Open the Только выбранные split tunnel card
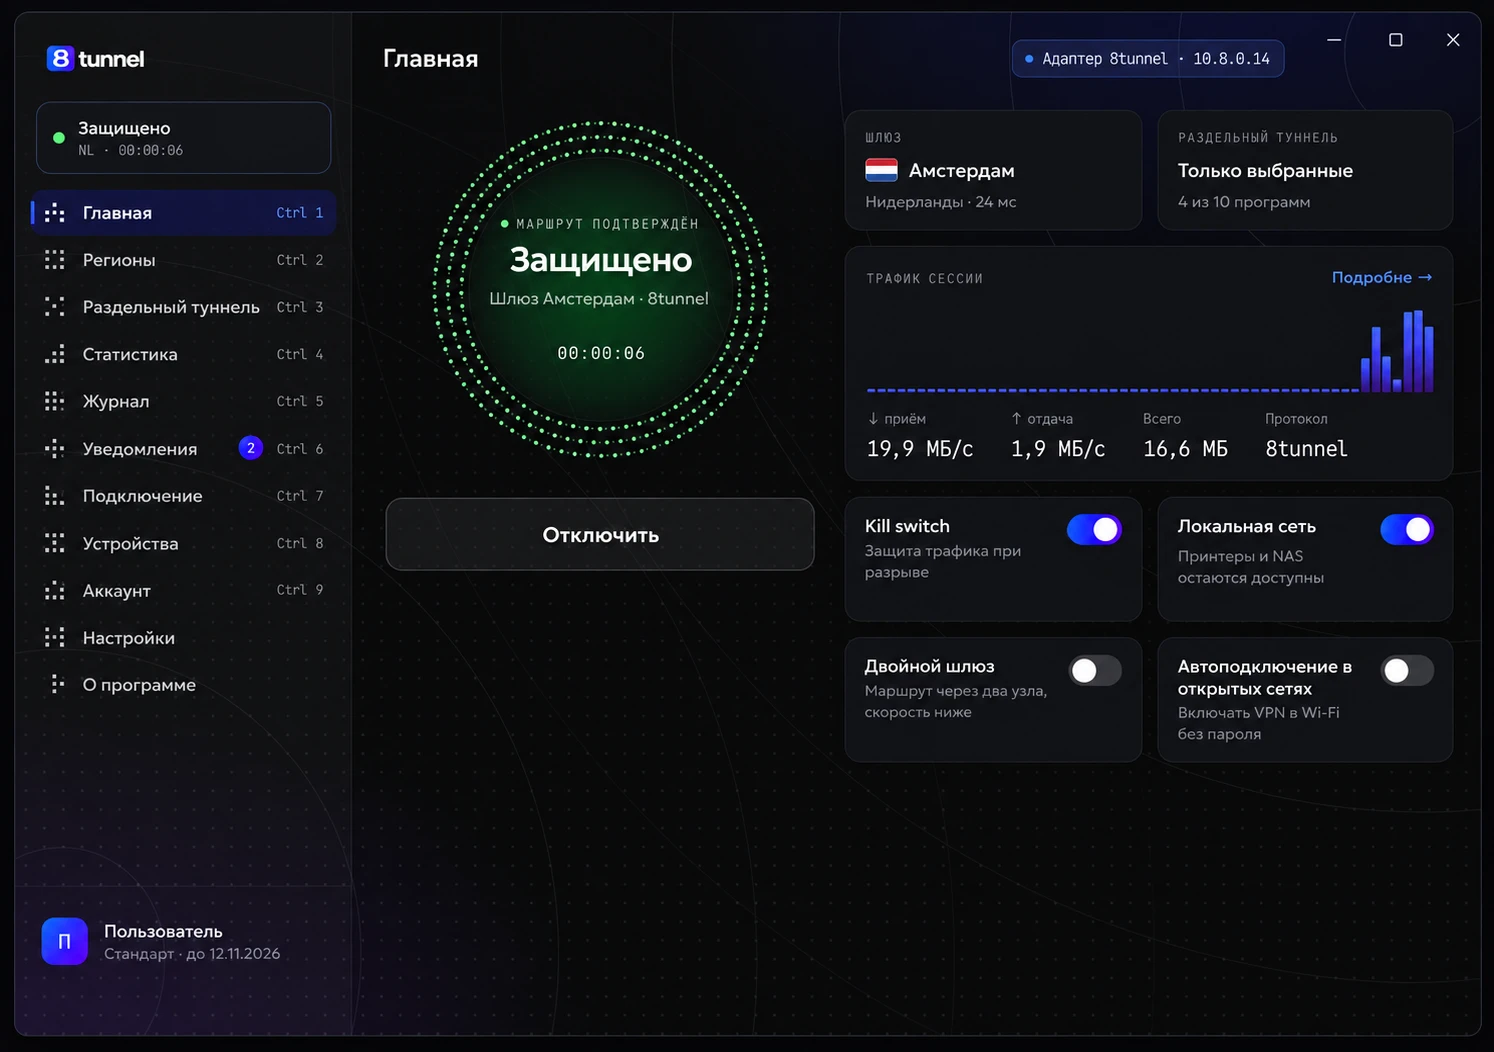1494x1052 pixels. click(x=1305, y=170)
